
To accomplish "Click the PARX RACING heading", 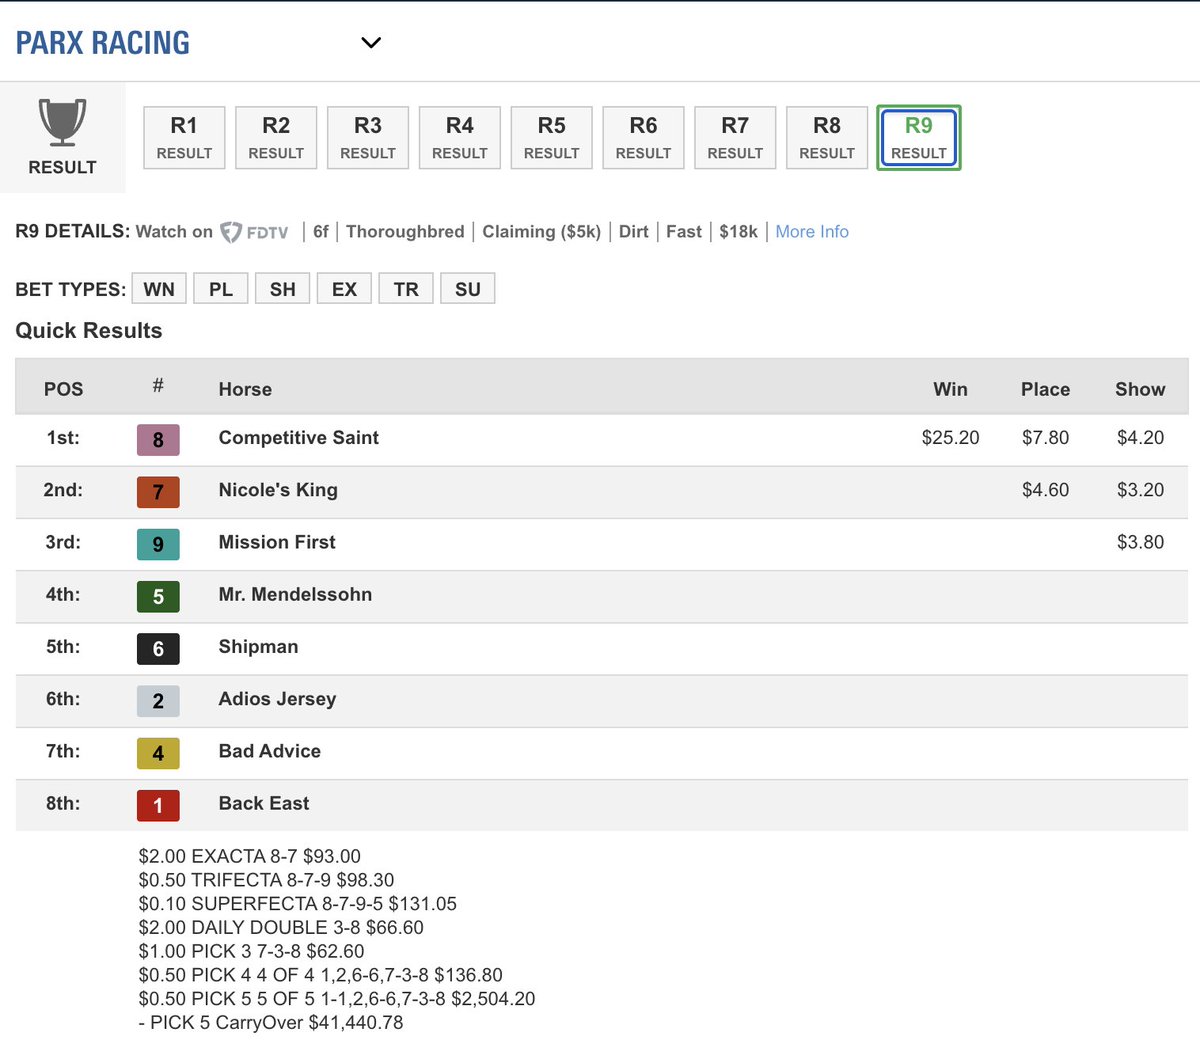I will coord(103,43).
